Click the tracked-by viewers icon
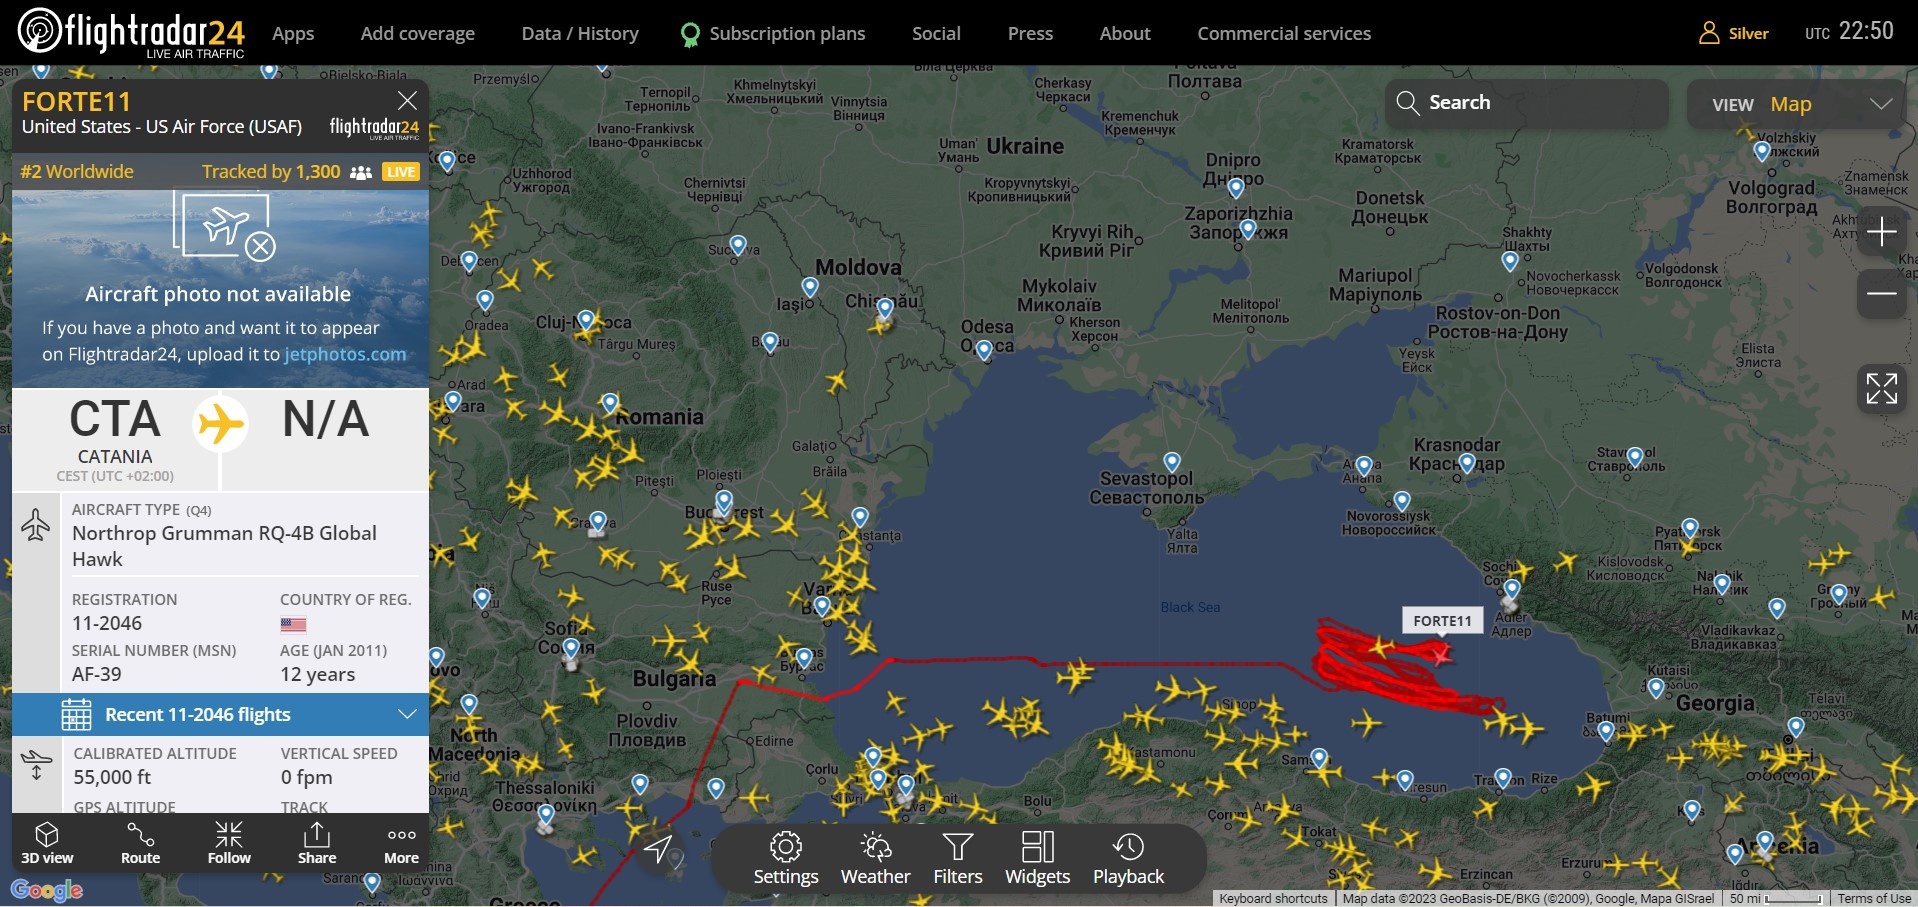Screen dimensions: 1918x907 tap(361, 172)
